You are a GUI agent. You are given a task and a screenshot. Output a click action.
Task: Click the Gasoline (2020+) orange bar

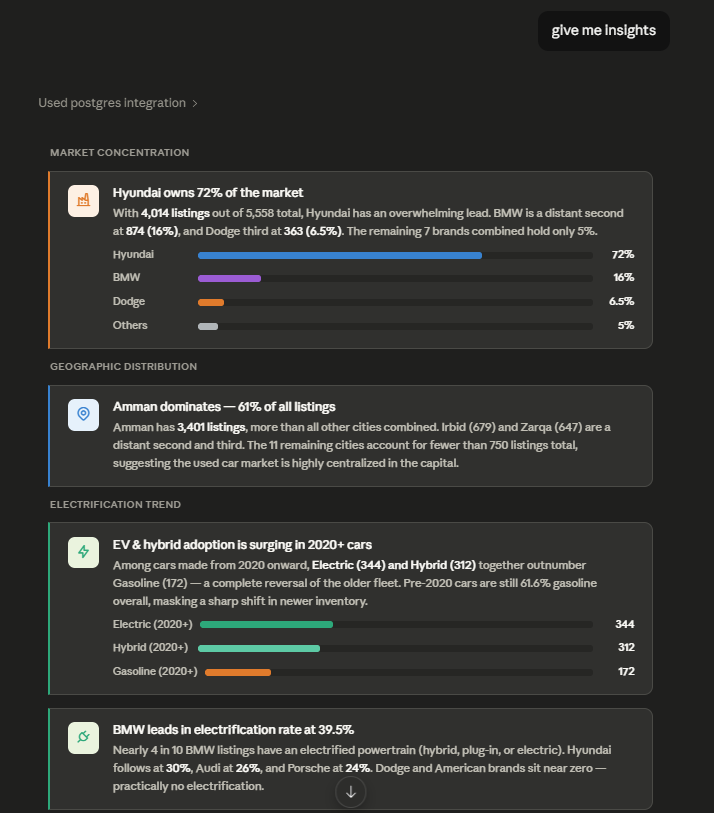pyautogui.click(x=237, y=672)
